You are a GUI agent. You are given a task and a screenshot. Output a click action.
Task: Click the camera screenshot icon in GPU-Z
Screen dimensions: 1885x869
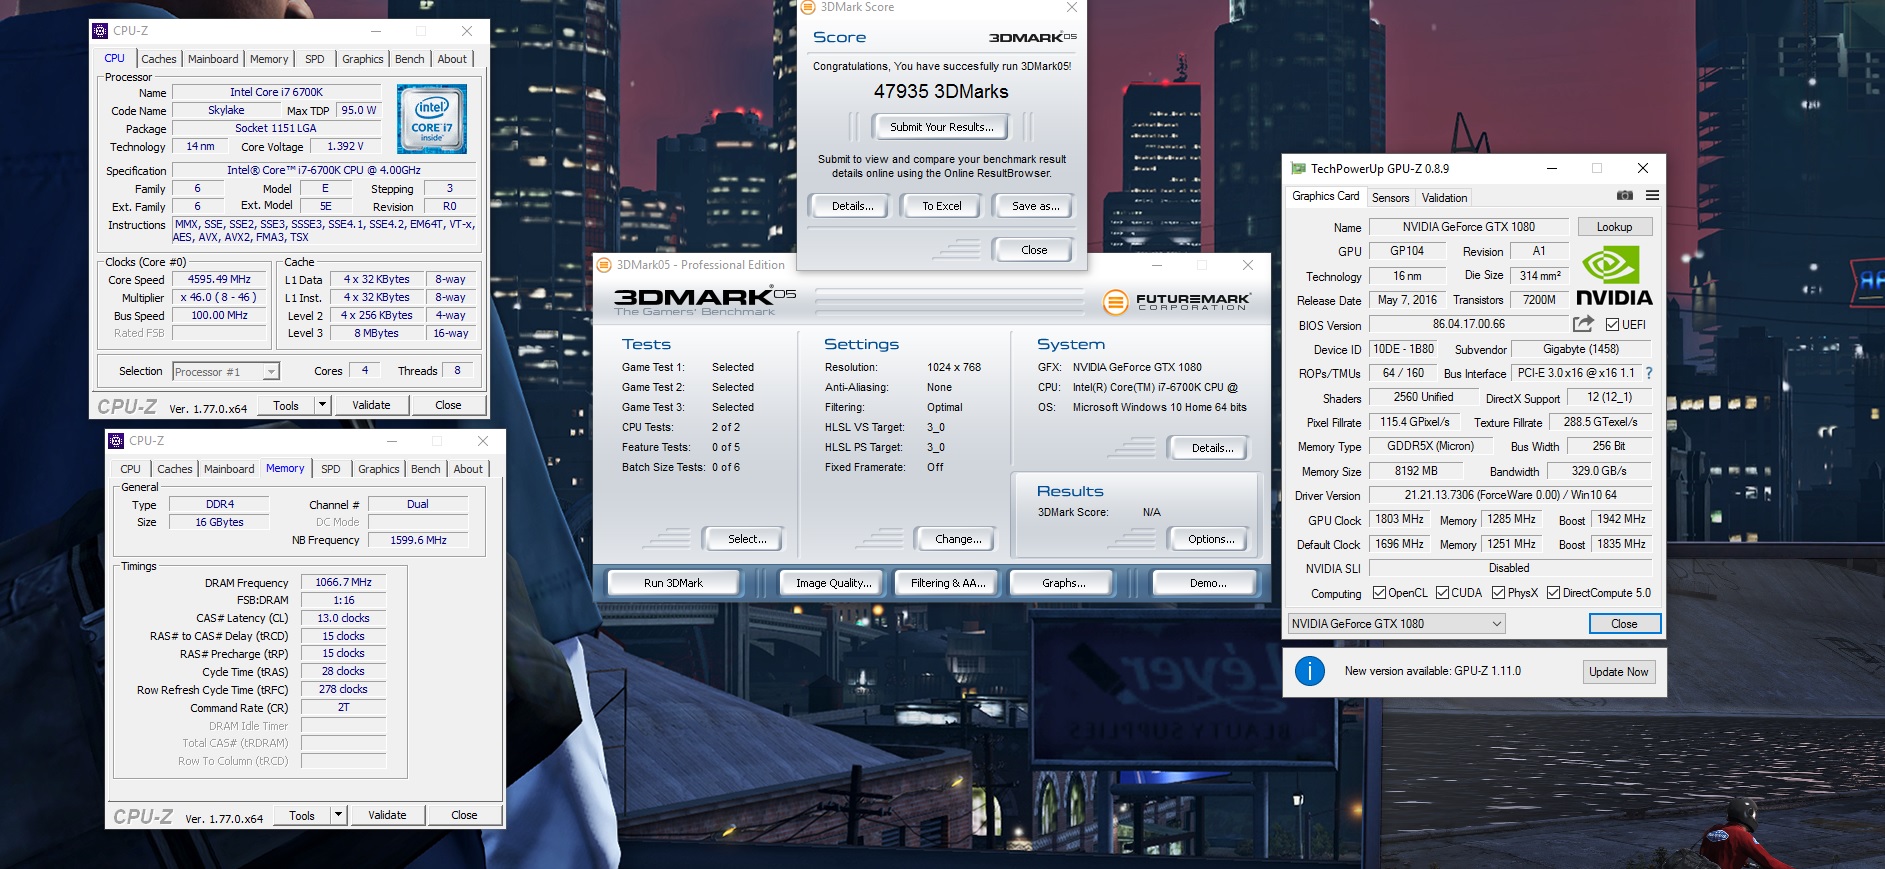1625,195
